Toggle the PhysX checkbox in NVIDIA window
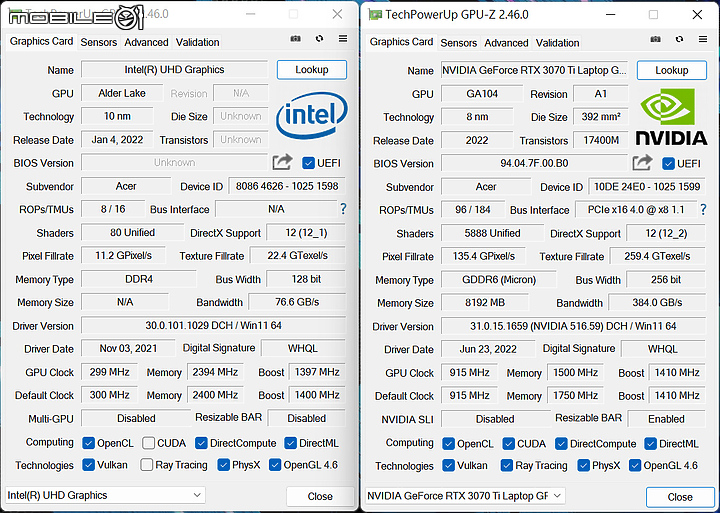720x513 pixels. [x=583, y=465]
